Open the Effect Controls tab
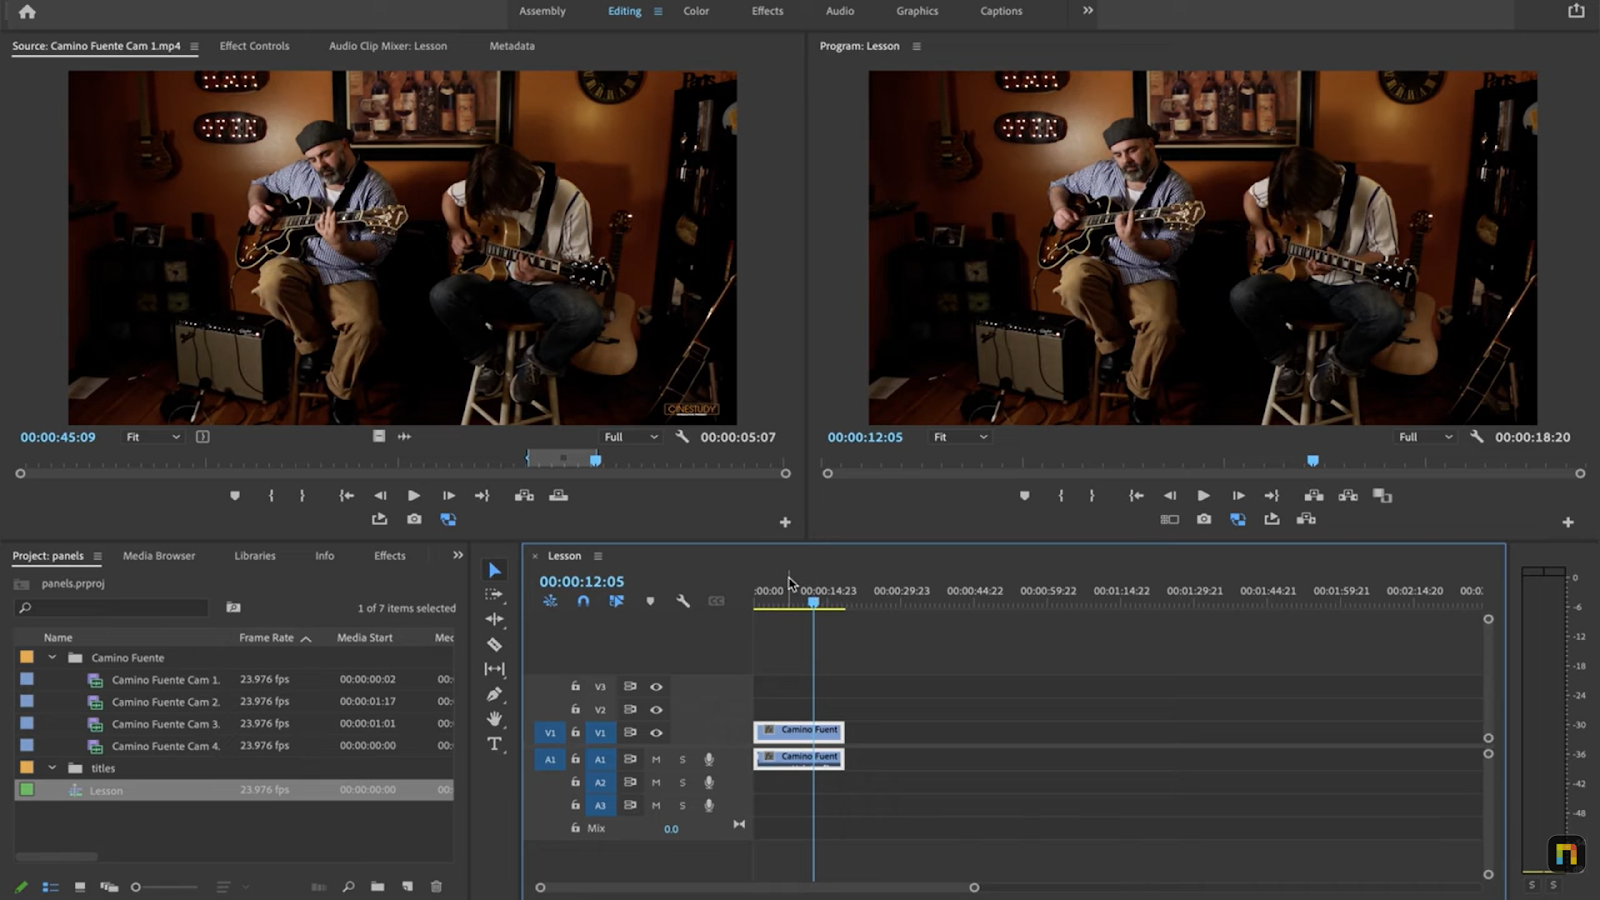The width and height of the screenshot is (1600, 900). click(x=254, y=46)
